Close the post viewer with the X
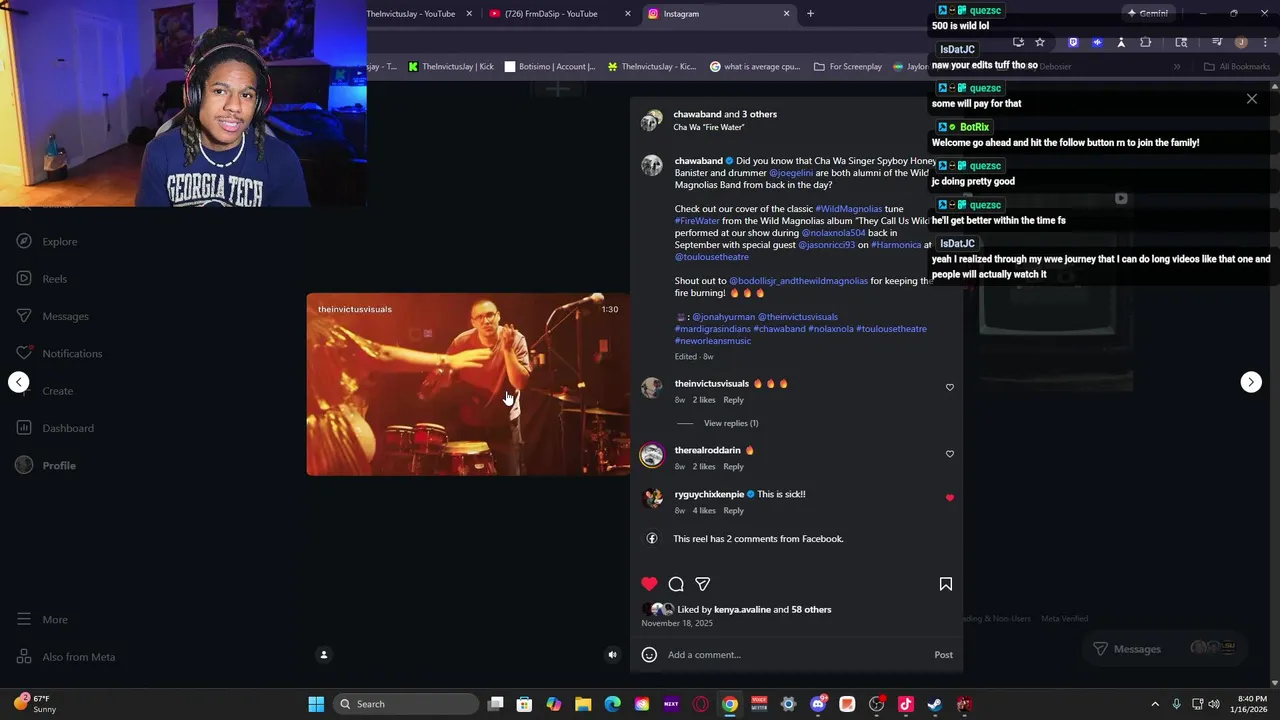The height and width of the screenshot is (720, 1280). click(x=1251, y=99)
